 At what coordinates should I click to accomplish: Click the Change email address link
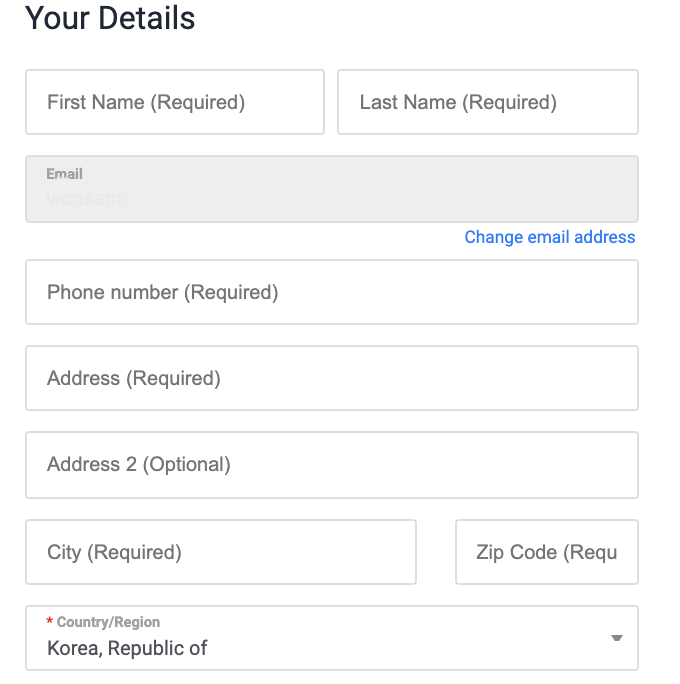click(550, 237)
